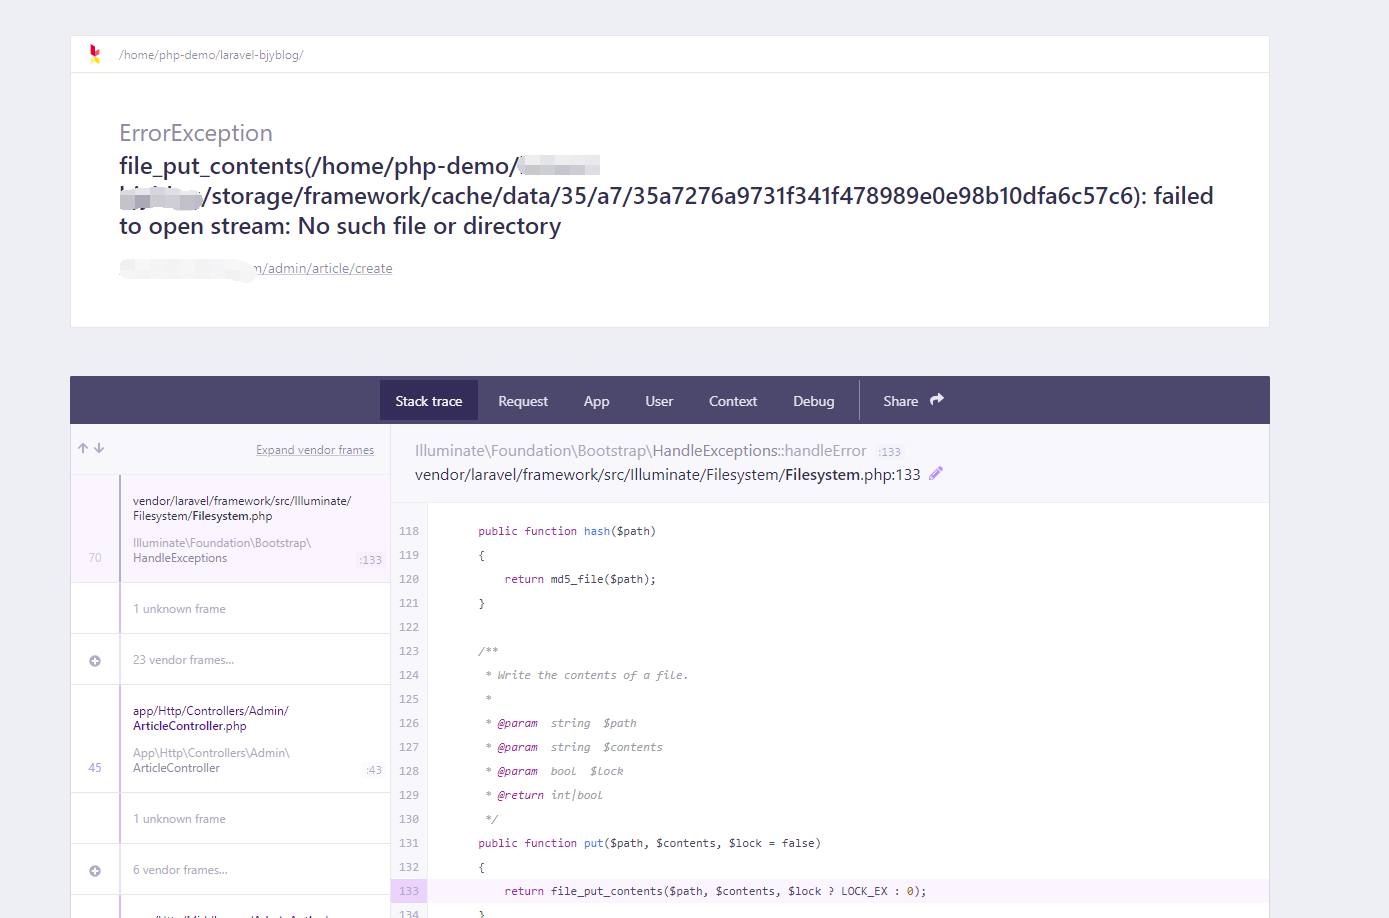This screenshot has height=918, width=1389.
Task: Click the plus icon beside 23 vendor frames
Action: [95, 658]
